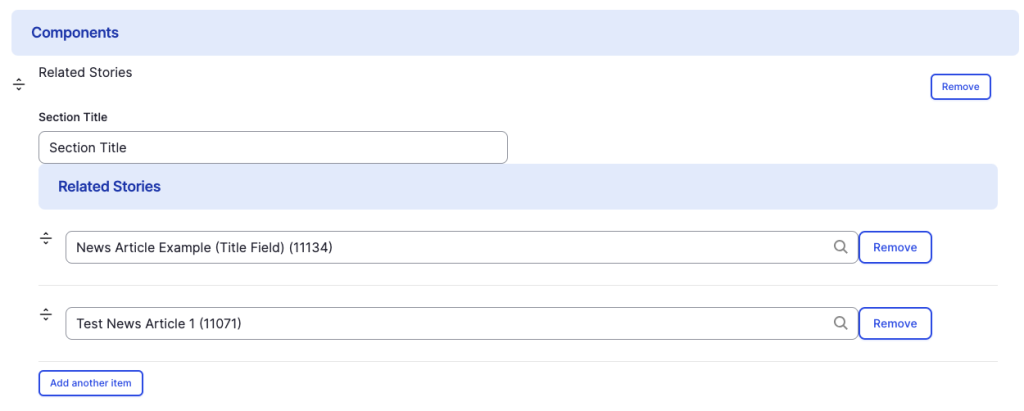The height and width of the screenshot is (411, 1024).
Task: Click the (11134) ID text in first story
Action: [x=310, y=248]
